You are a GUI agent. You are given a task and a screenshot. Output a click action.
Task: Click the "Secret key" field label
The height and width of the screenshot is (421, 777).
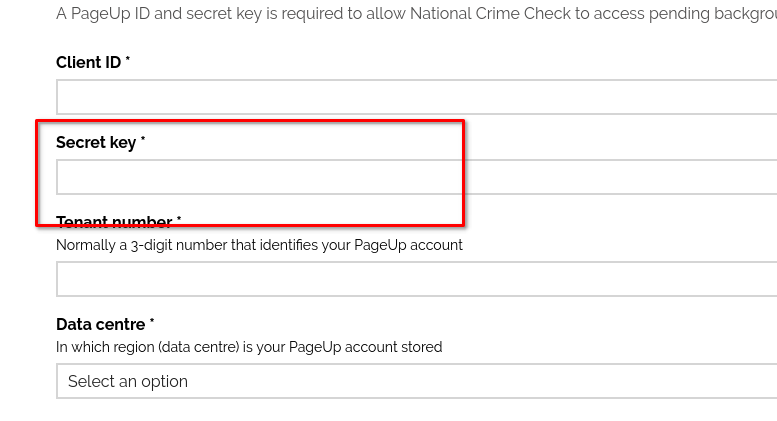(95, 143)
